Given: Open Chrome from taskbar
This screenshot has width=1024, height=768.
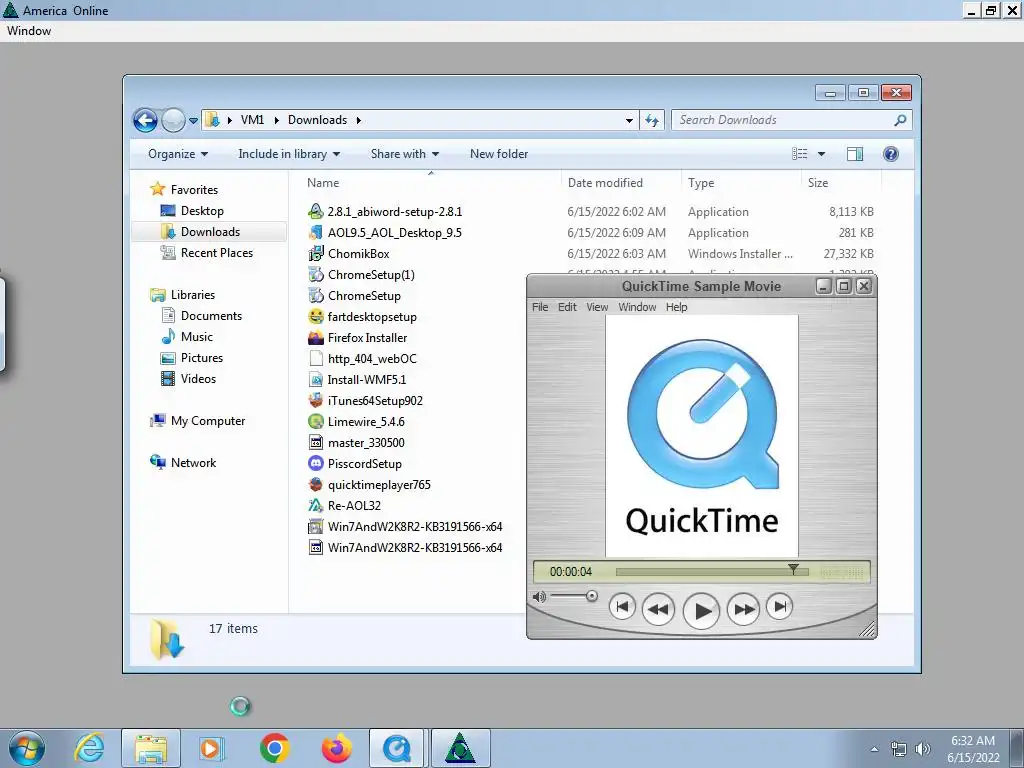Looking at the screenshot, I should point(274,748).
